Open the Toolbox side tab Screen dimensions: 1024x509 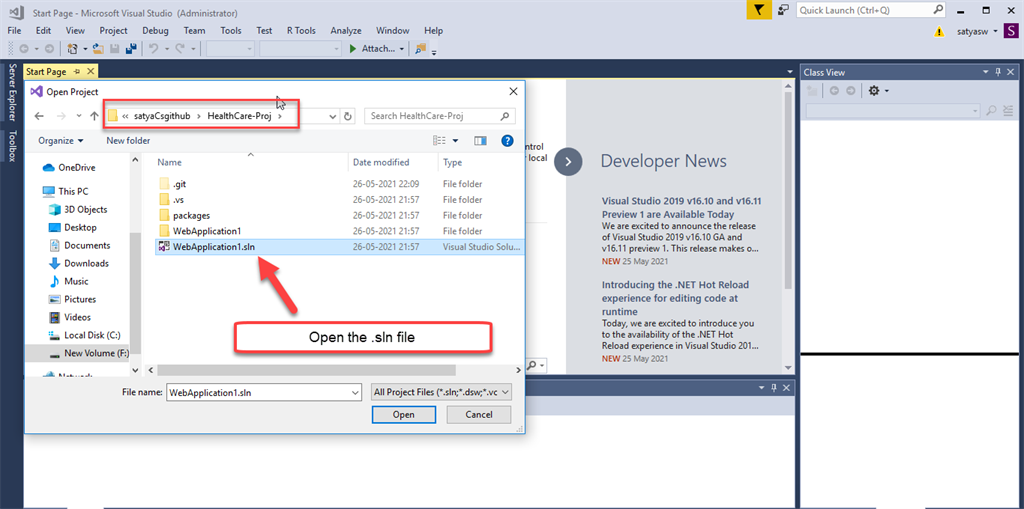[11, 146]
